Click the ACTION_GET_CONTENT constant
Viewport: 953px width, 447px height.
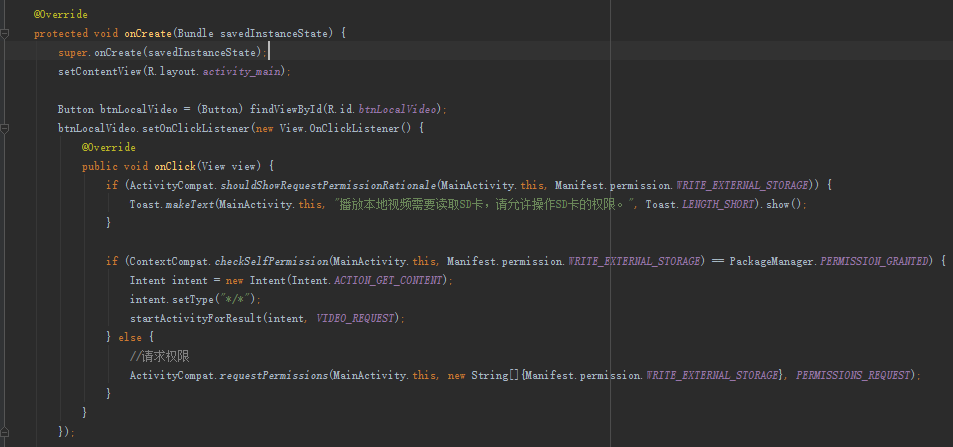[392, 280]
